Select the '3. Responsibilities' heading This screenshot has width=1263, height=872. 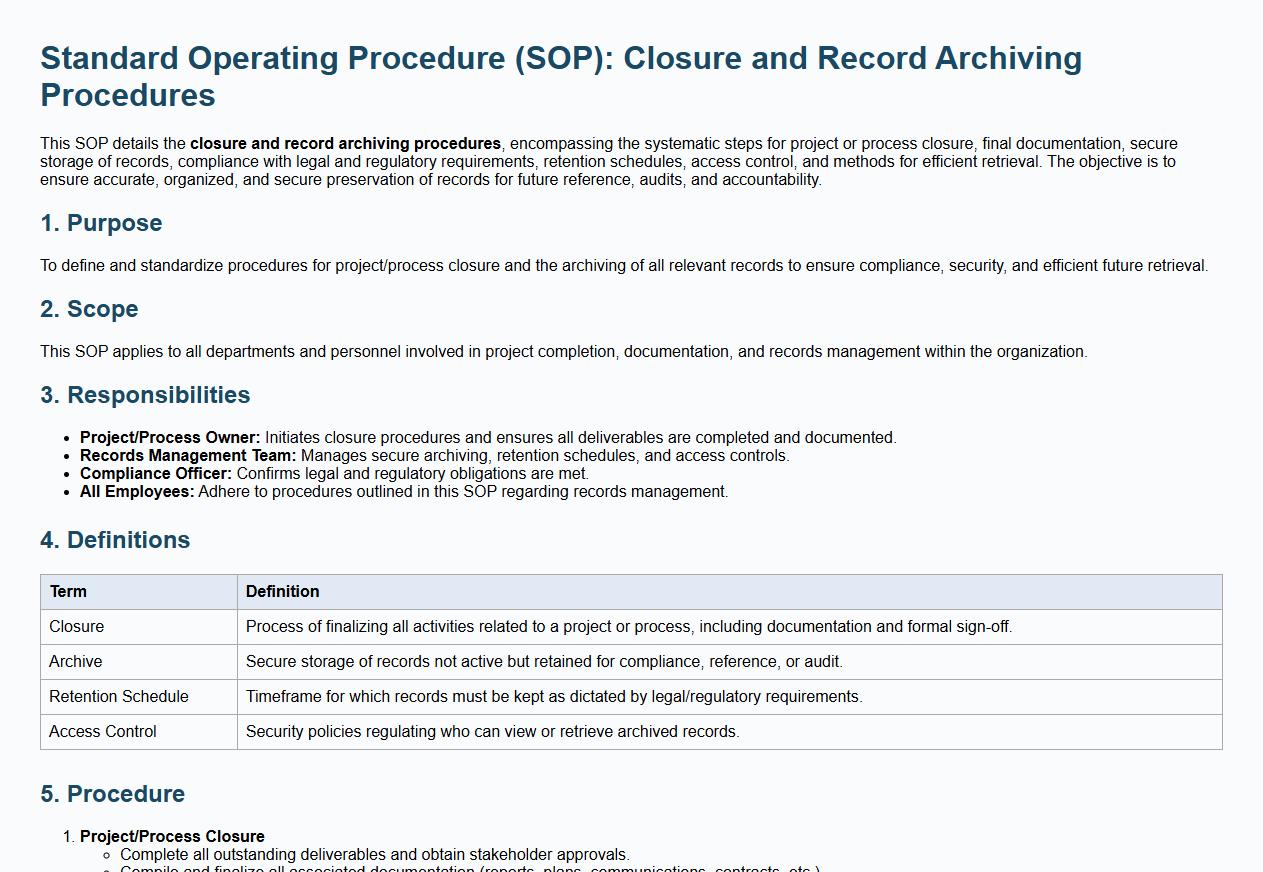pos(145,395)
